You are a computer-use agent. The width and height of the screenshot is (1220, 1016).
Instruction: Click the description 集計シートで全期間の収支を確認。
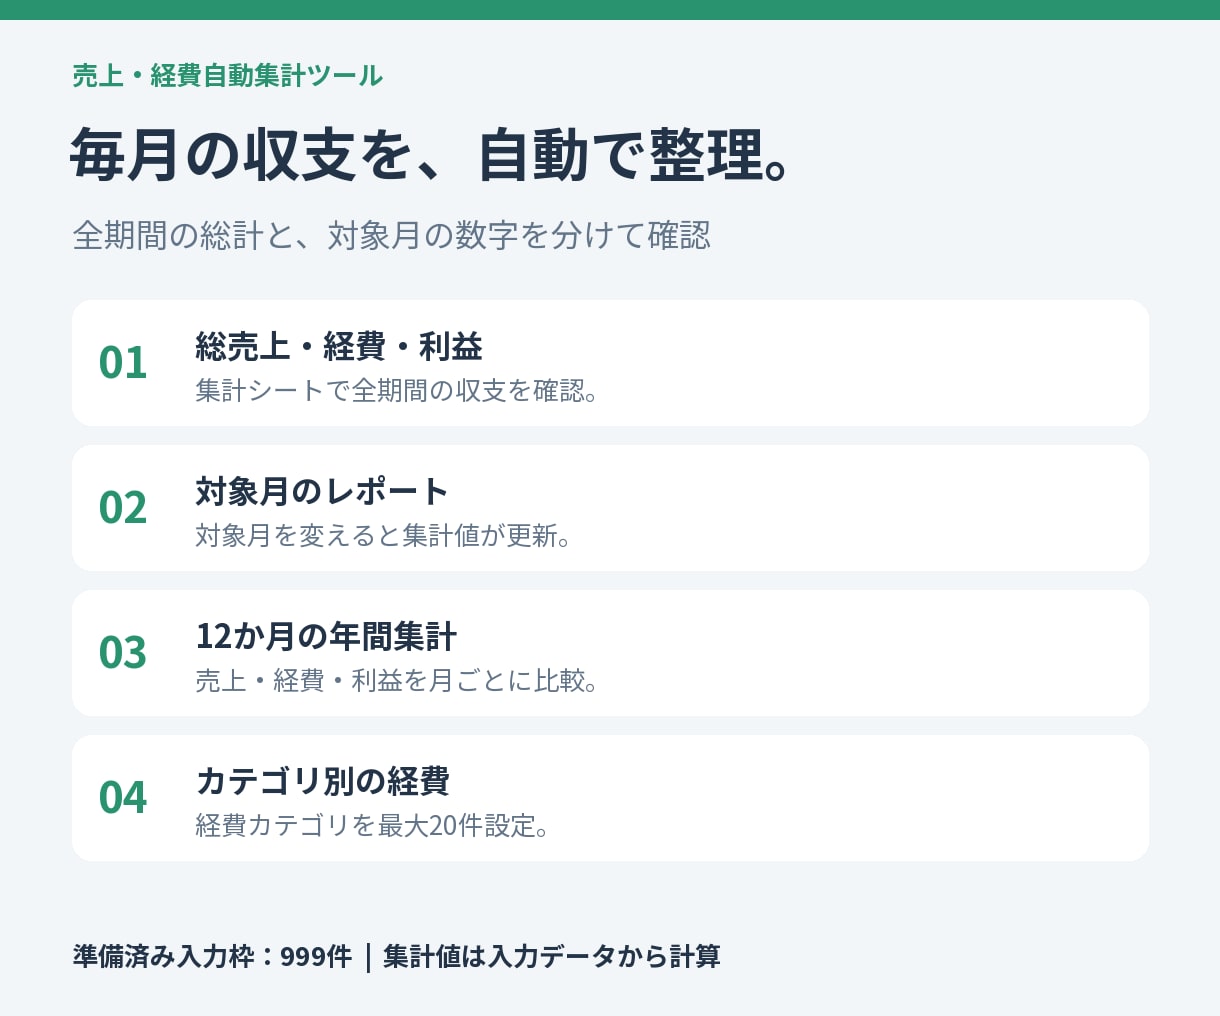(397, 391)
